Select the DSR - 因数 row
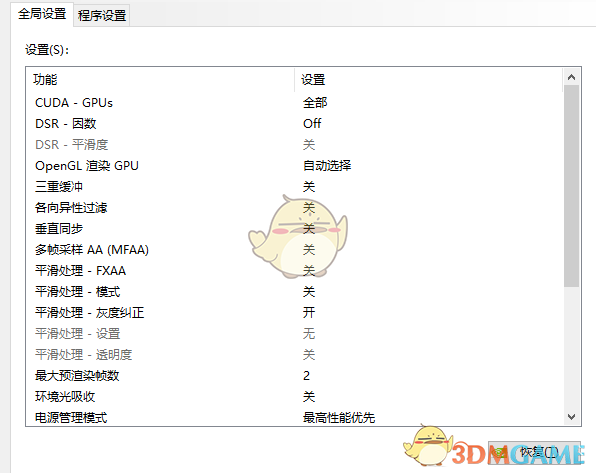596x473 pixels. [x=295, y=124]
